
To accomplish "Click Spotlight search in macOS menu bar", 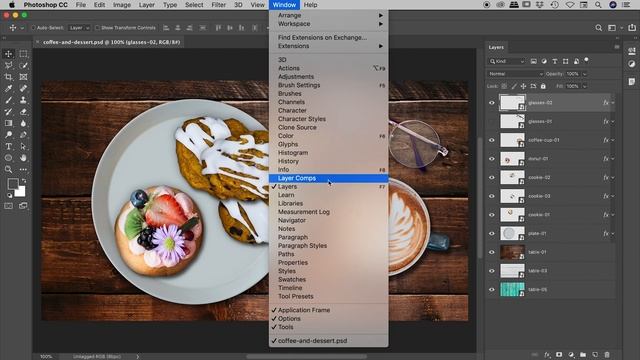I will [x=598, y=5].
